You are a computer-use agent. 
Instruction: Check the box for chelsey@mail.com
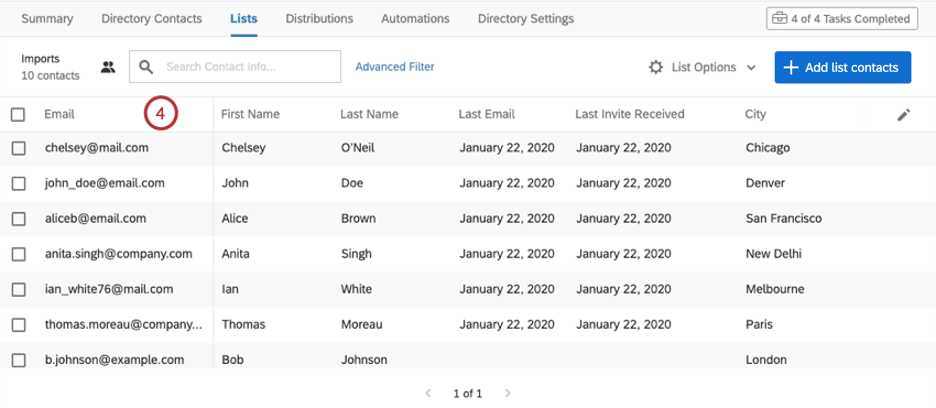19,148
